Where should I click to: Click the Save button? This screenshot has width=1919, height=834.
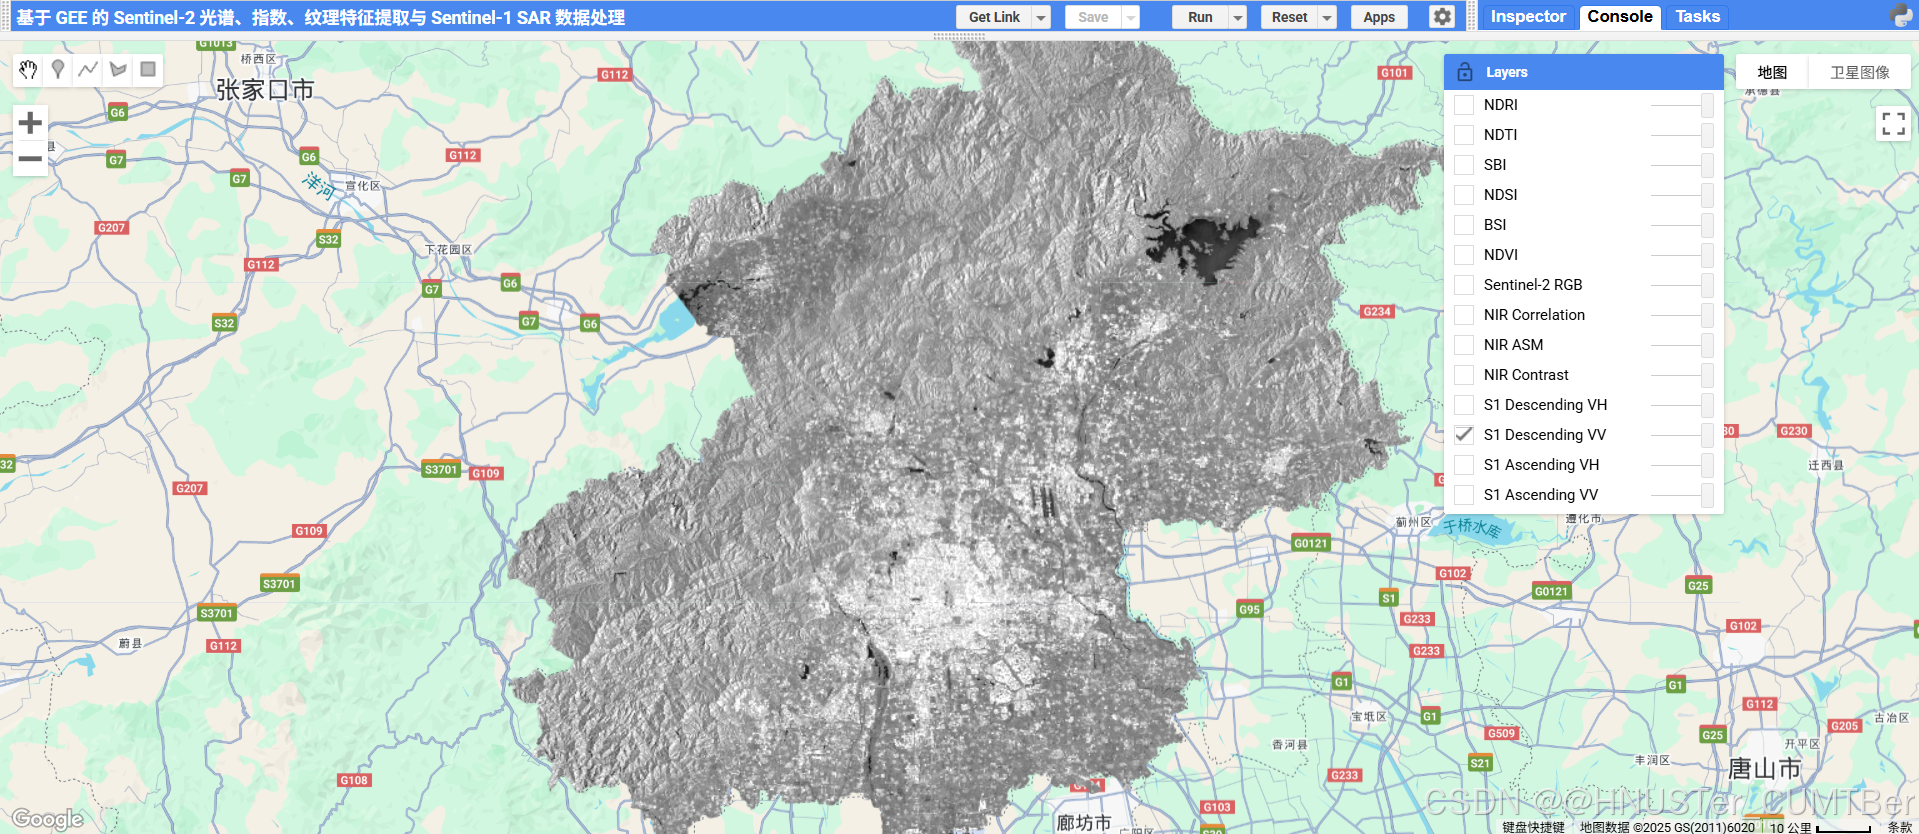(x=1093, y=17)
